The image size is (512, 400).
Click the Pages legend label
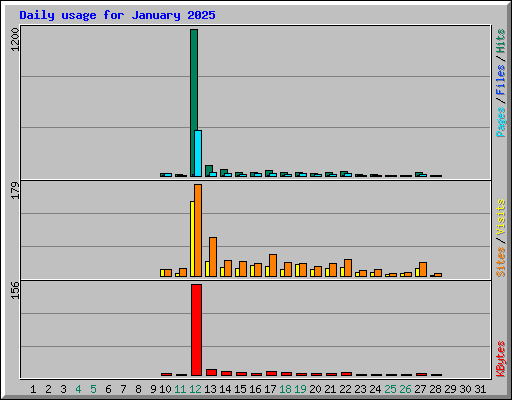500,122
